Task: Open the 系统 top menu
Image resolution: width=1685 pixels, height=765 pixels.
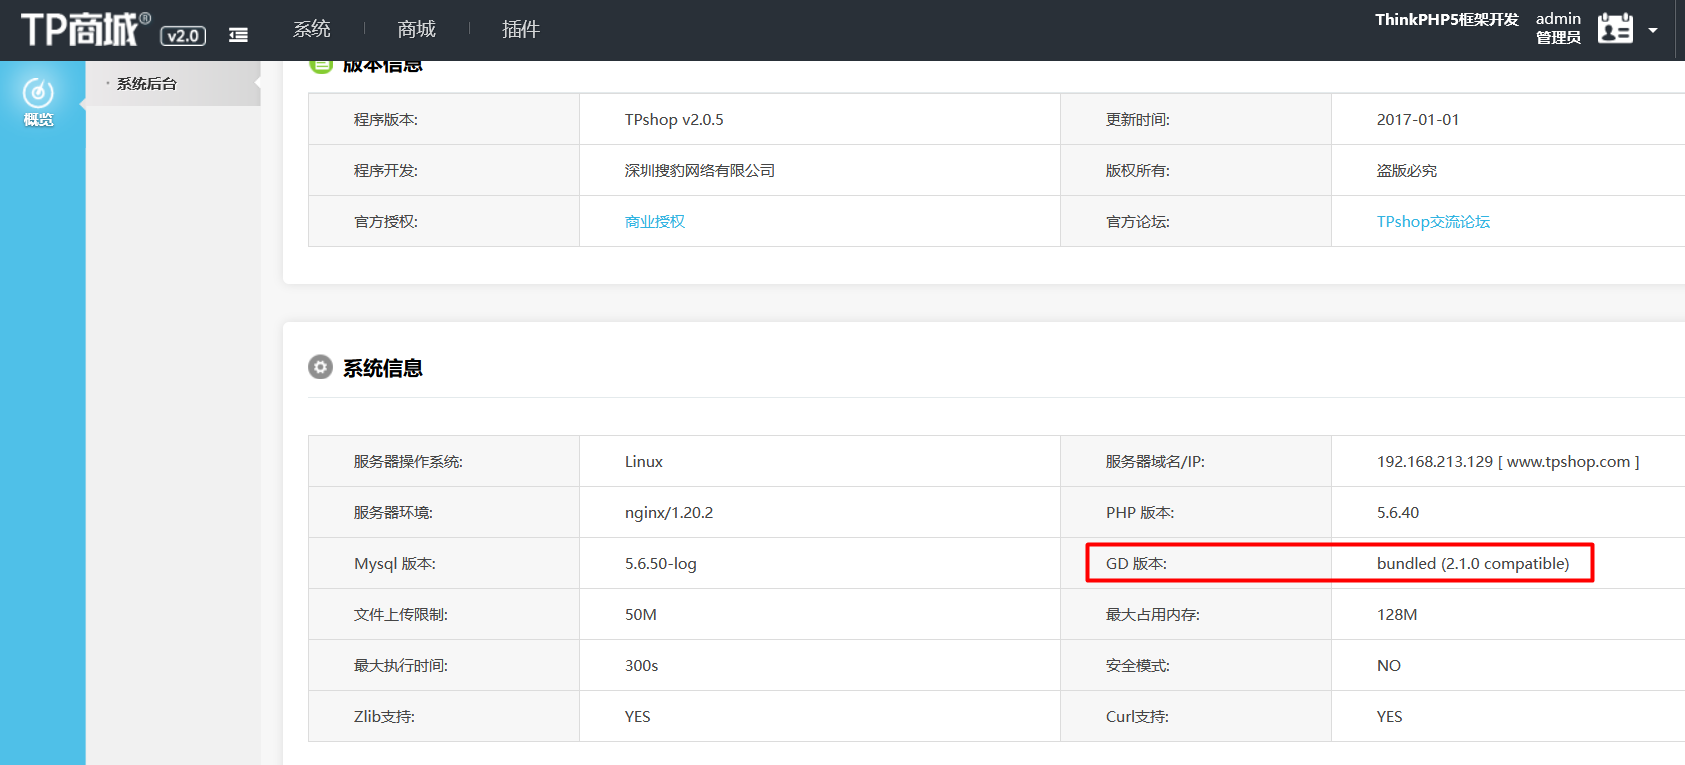Action: [311, 29]
